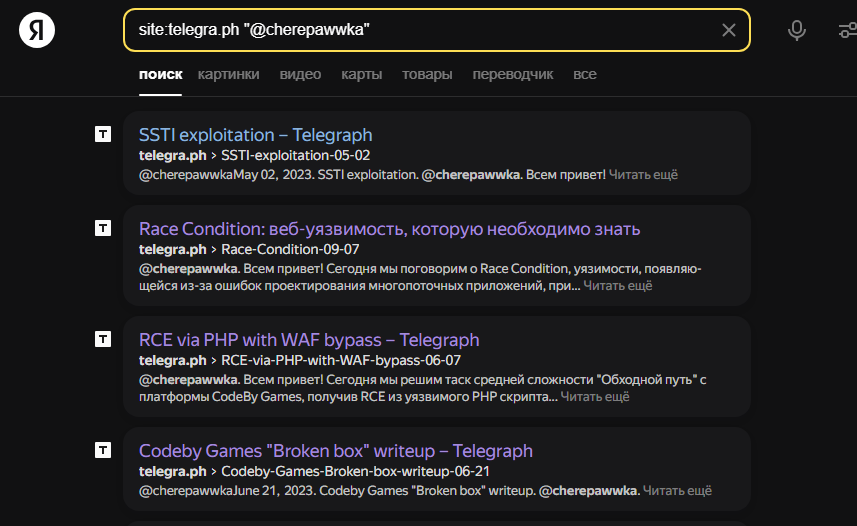Click snippet text "May 02, 2023. SSTI exploitation"
The image size is (857, 526).
click(x=326, y=174)
